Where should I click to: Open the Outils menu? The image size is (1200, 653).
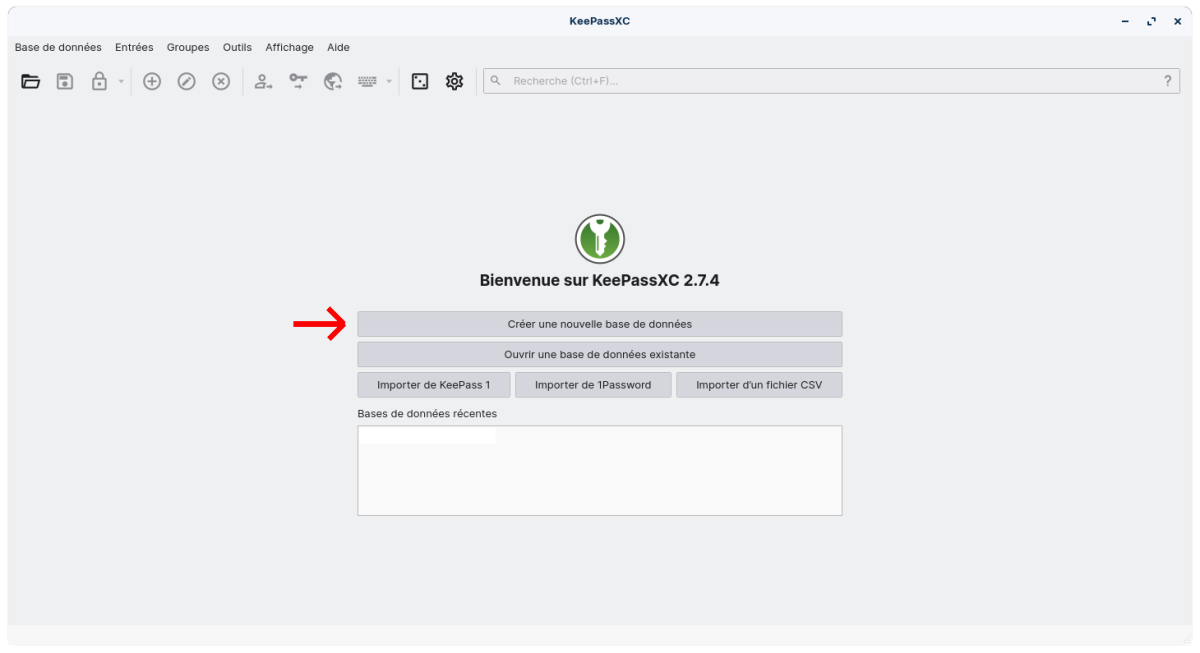[237, 47]
